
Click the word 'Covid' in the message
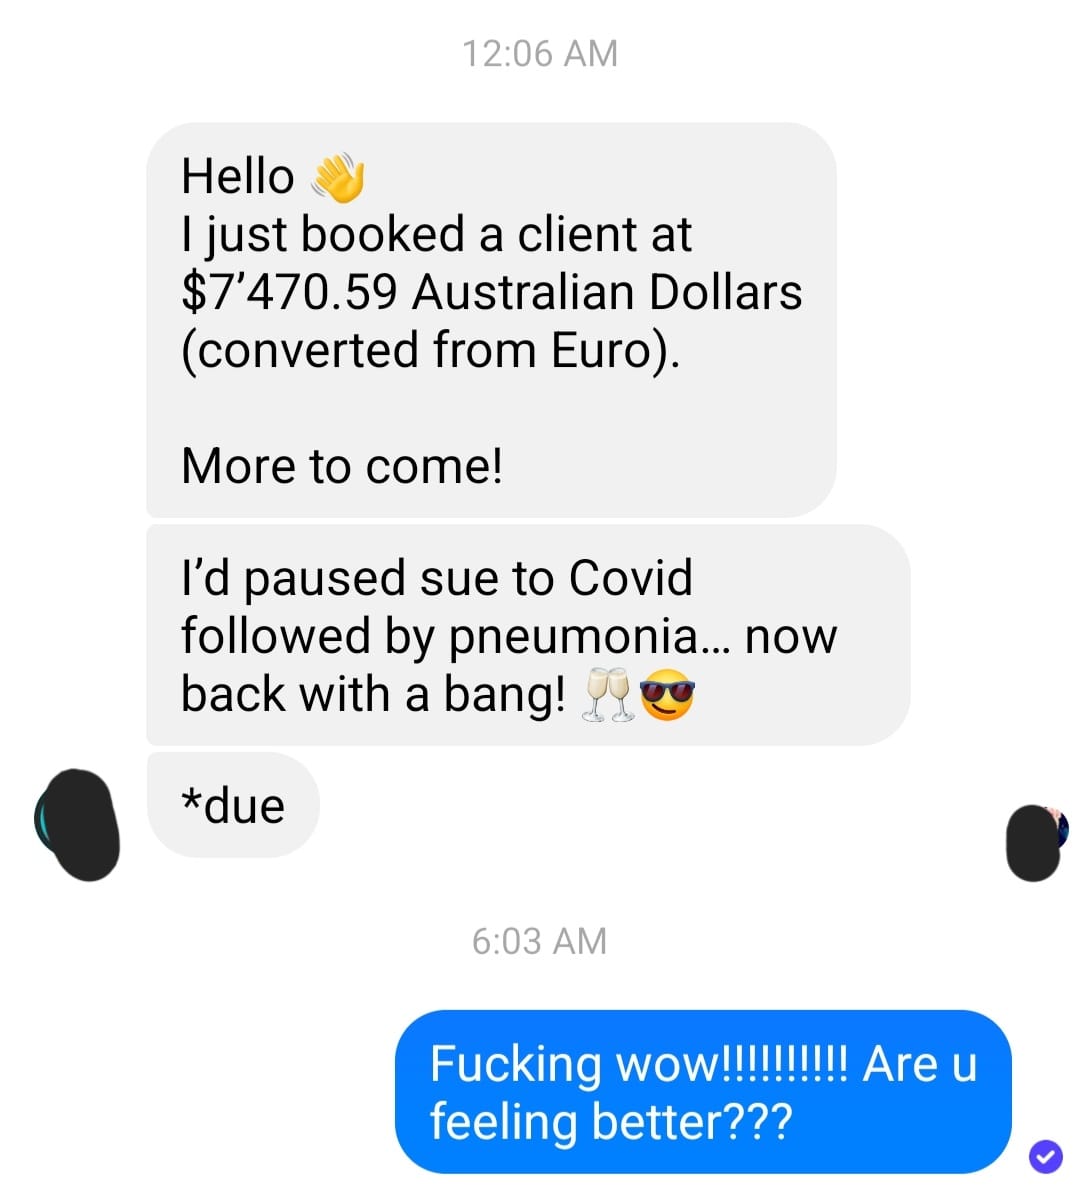[x=630, y=578]
